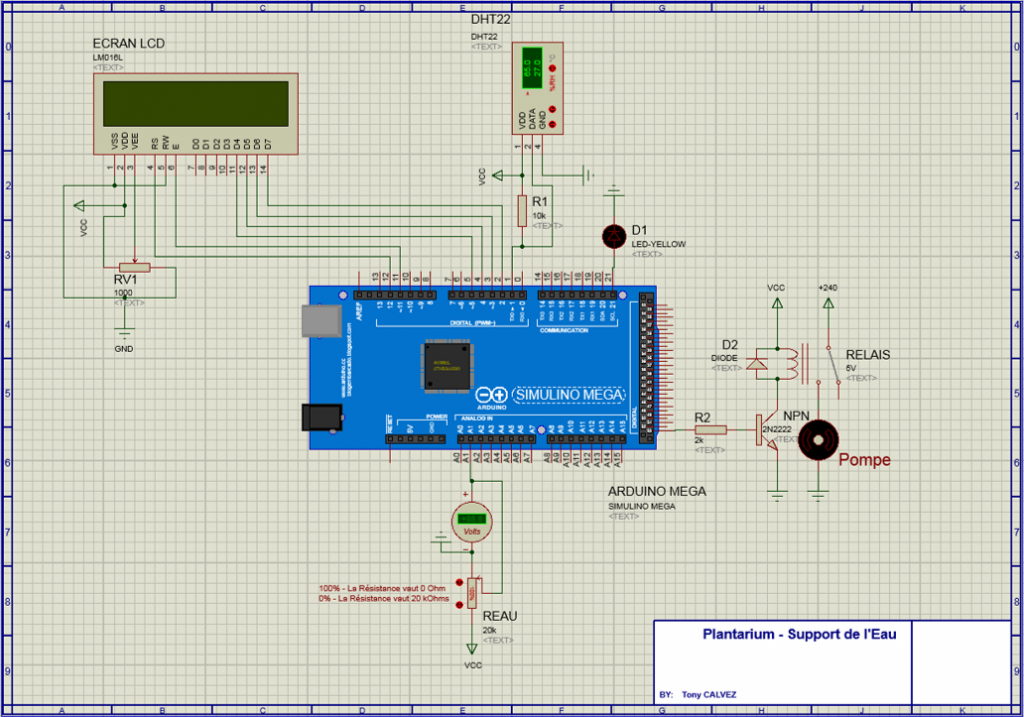Click the 'REAU' label
The width and height of the screenshot is (1024, 717).
point(500,616)
